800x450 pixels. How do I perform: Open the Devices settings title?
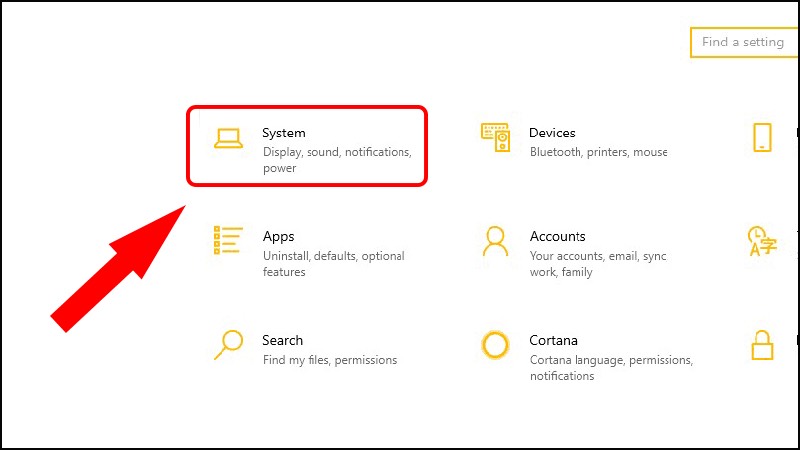click(x=552, y=133)
